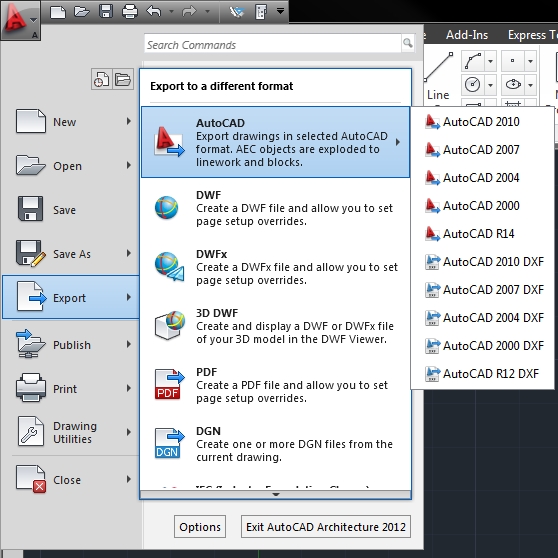Export as AutoCAD 2000 DXF
This screenshot has height=558, width=558.
pos(482,346)
